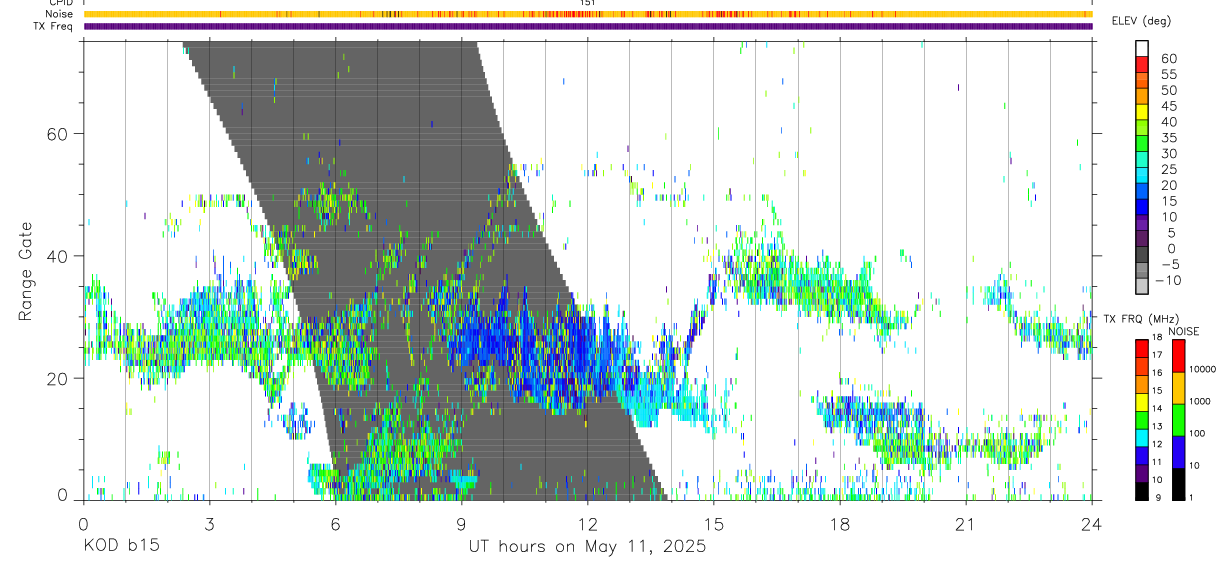Click the dark gray ELEV swatch between -5 and 0
The height and width of the screenshot is (567, 1228).
(x=1142, y=256)
